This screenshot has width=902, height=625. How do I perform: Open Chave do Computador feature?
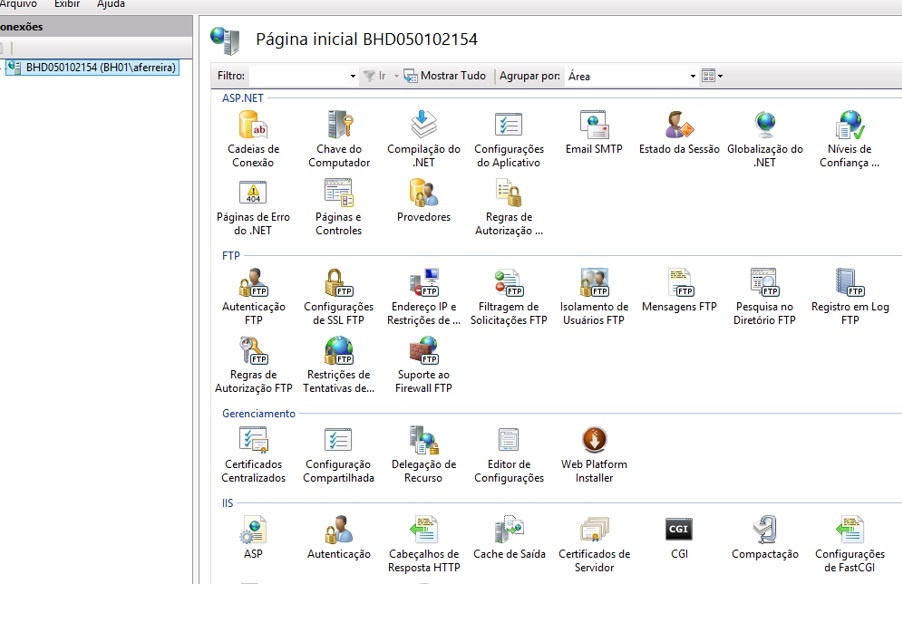point(339,140)
